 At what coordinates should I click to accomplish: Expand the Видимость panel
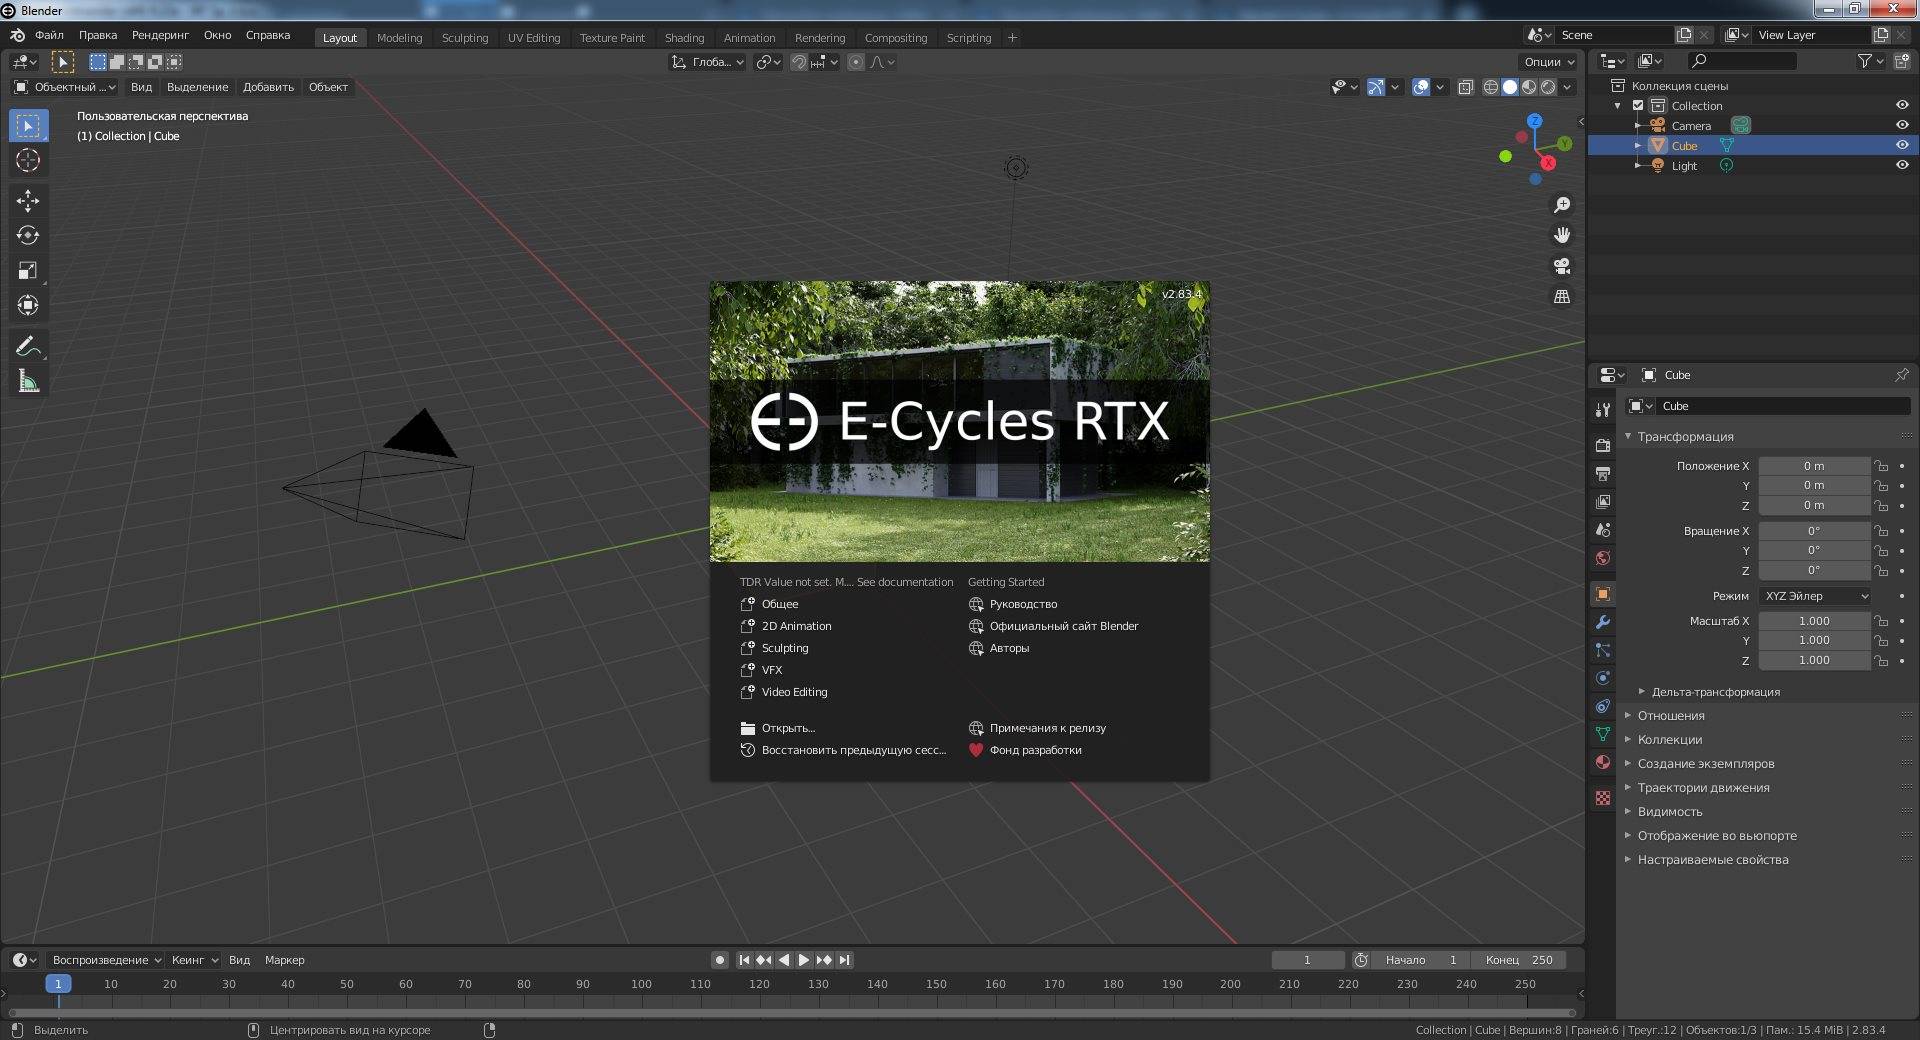click(1669, 812)
